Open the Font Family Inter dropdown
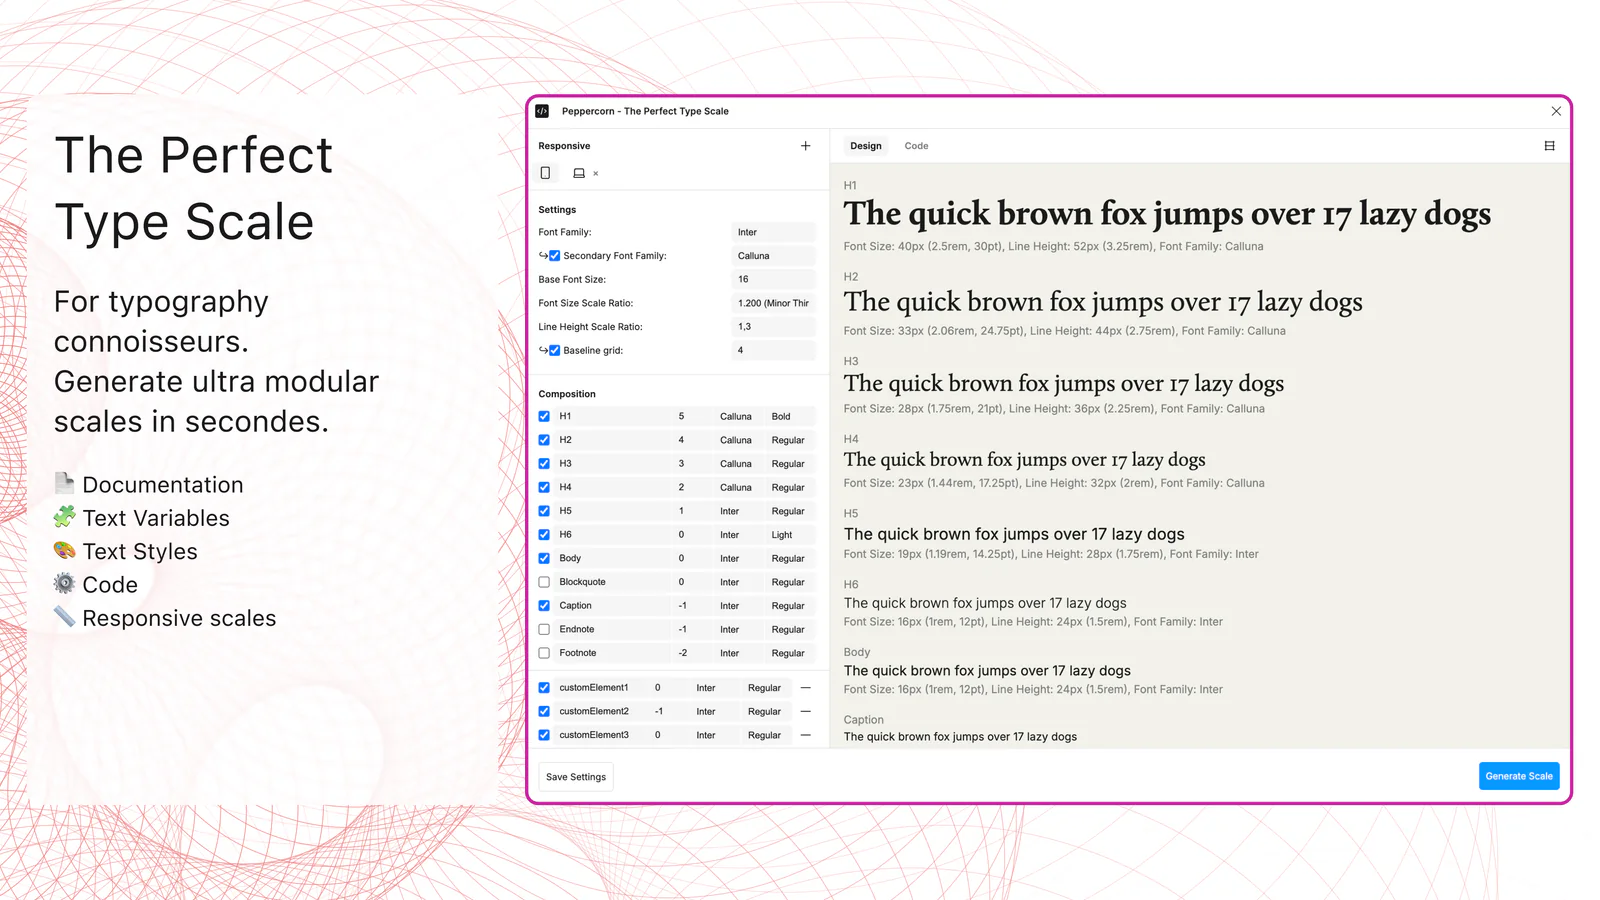The image size is (1600, 900). [x=774, y=232]
